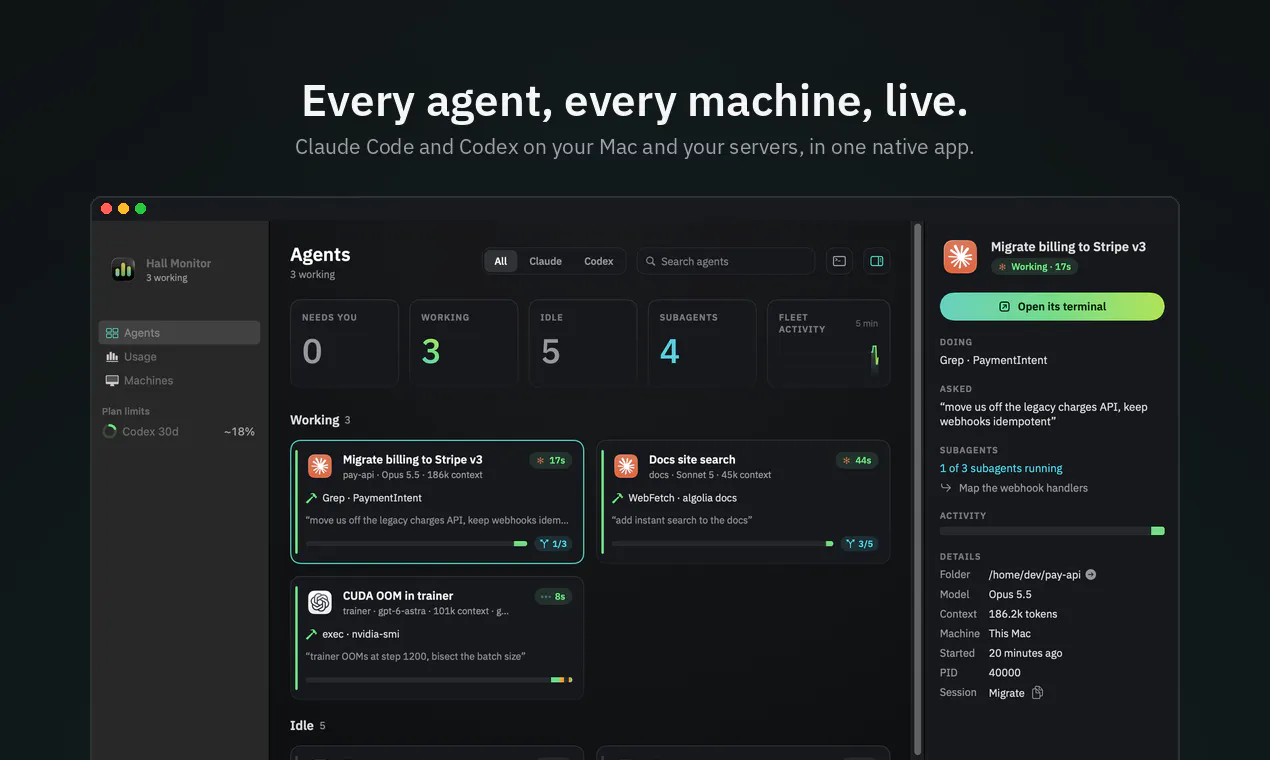Click the 8s status badge on CUDA card
This screenshot has height=760, width=1270.
point(553,596)
